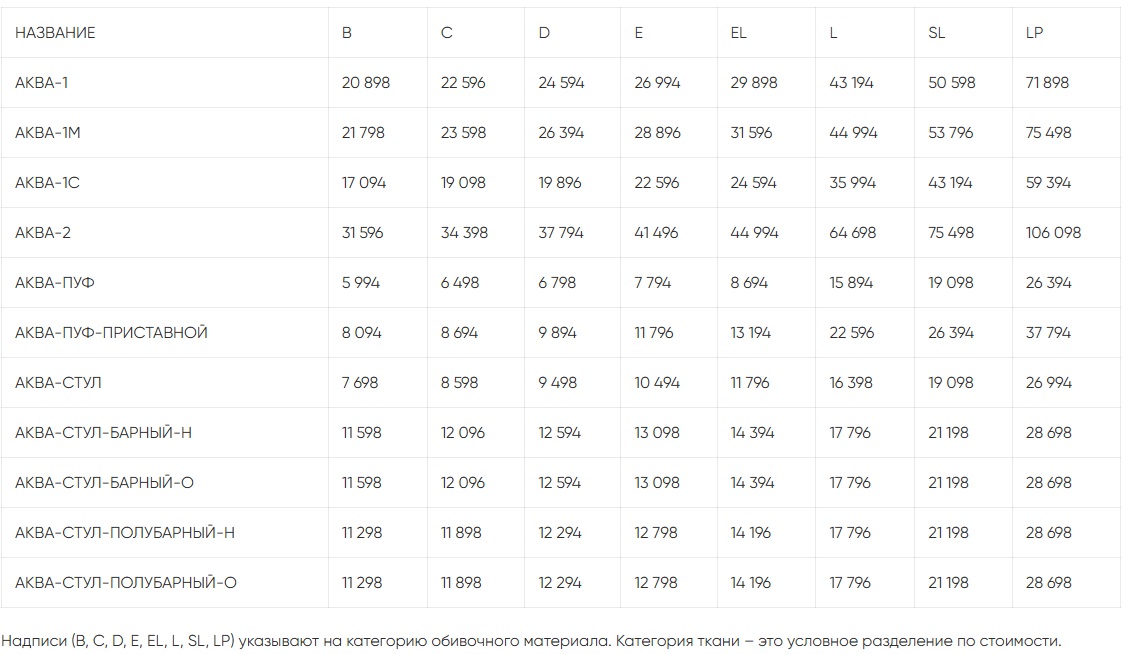
Task: Click price 20 898 for АКВА-1
Action: [366, 83]
